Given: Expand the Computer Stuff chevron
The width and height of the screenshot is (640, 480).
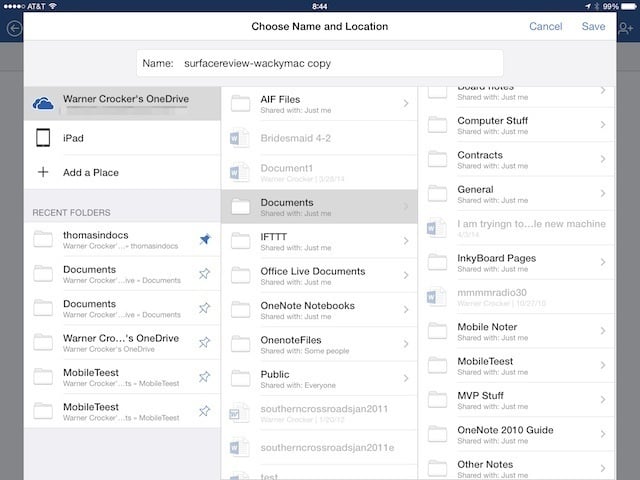Looking at the screenshot, I should coord(603,125).
